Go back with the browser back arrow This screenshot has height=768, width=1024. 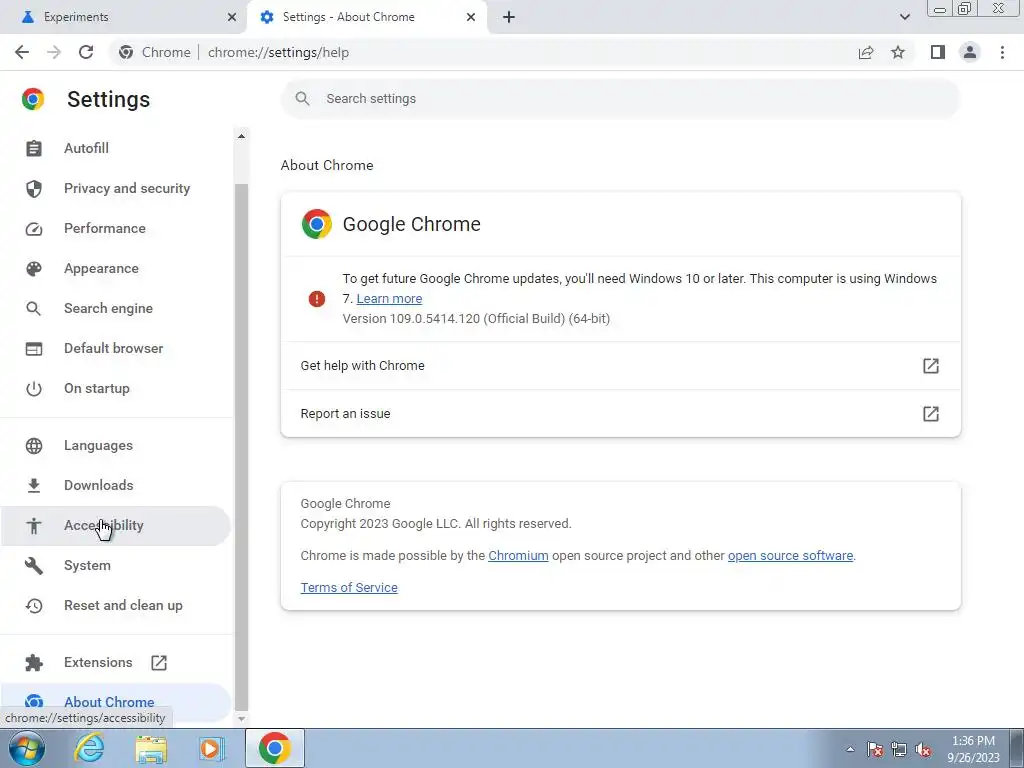pos(22,52)
